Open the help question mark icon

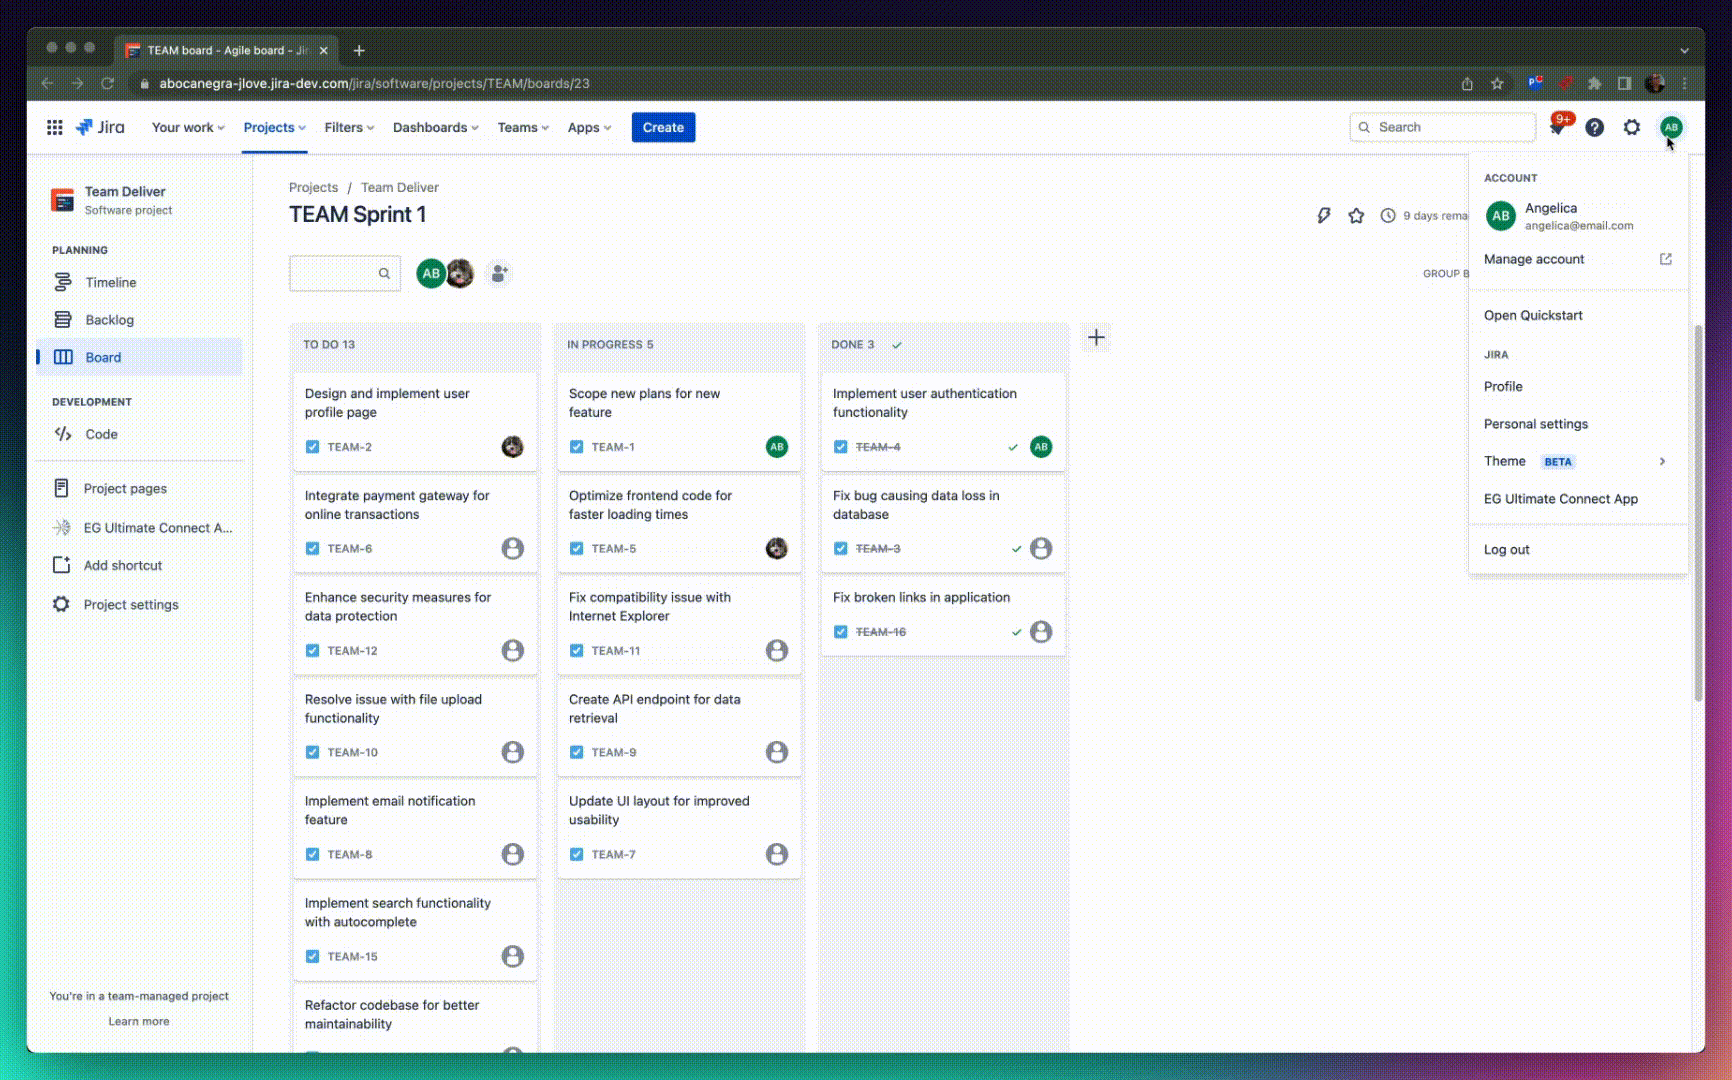point(1595,127)
